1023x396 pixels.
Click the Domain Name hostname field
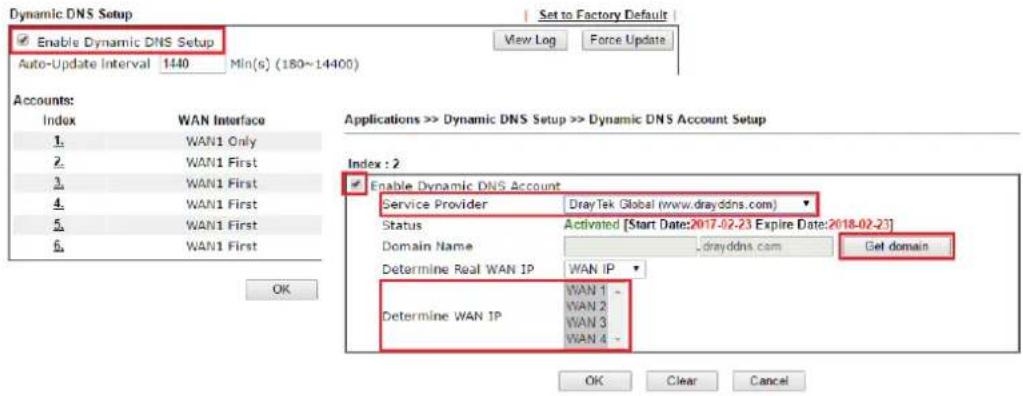coord(630,248)
